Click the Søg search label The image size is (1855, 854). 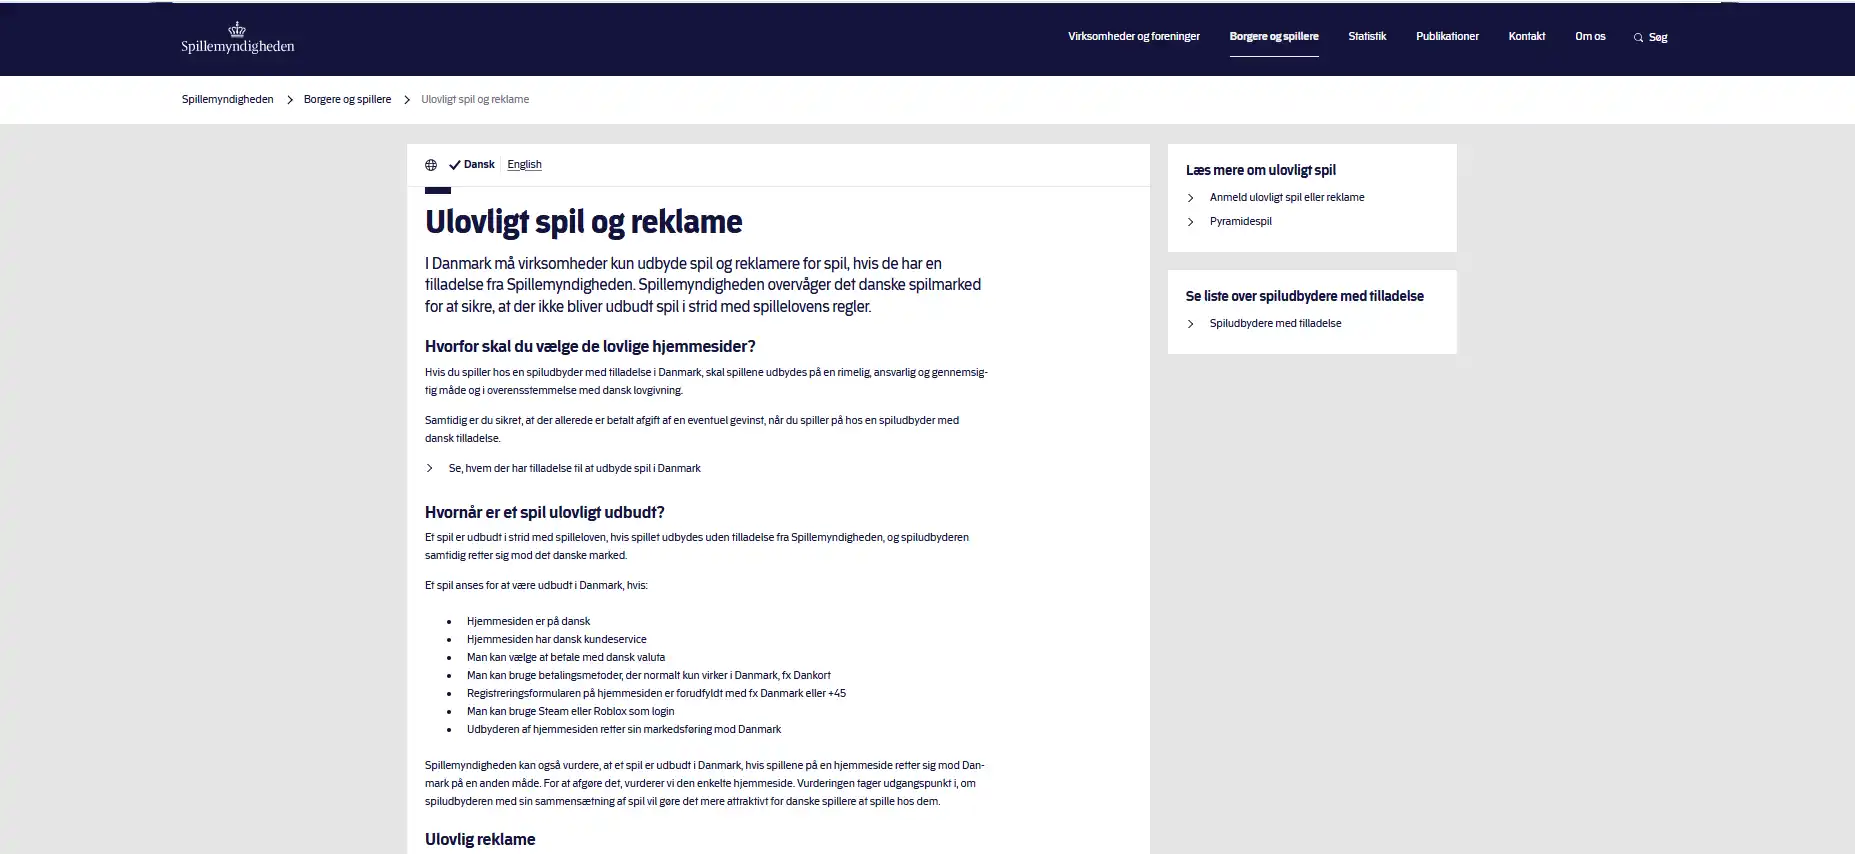[x=1658, y=38]
